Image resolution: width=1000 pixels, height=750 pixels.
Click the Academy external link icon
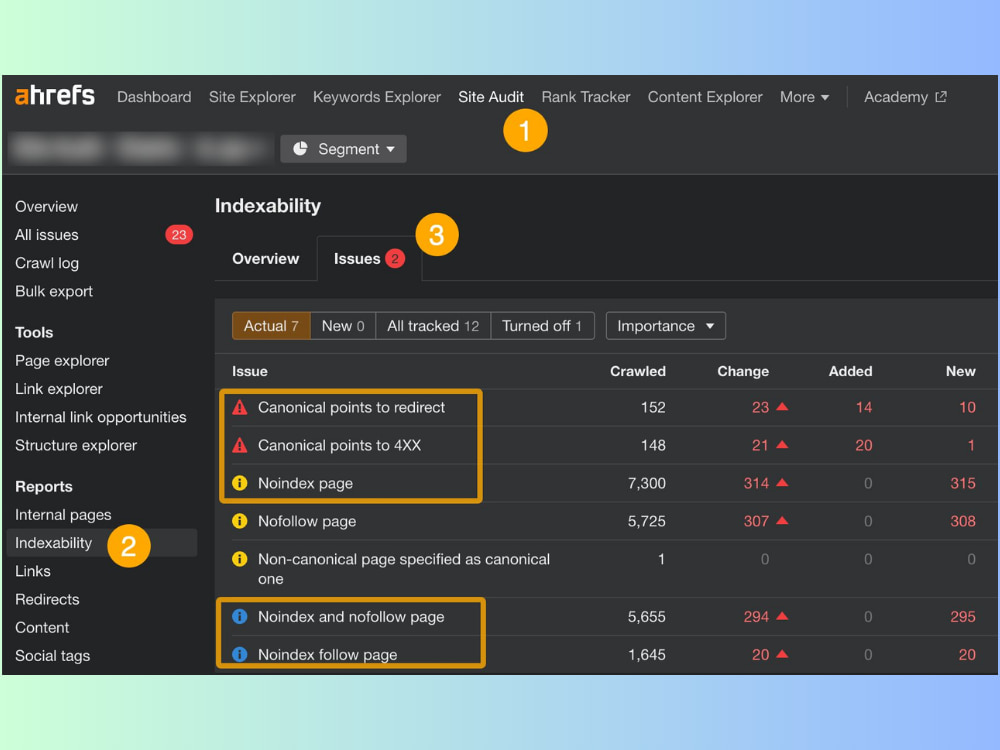click(x=941, y=97)
